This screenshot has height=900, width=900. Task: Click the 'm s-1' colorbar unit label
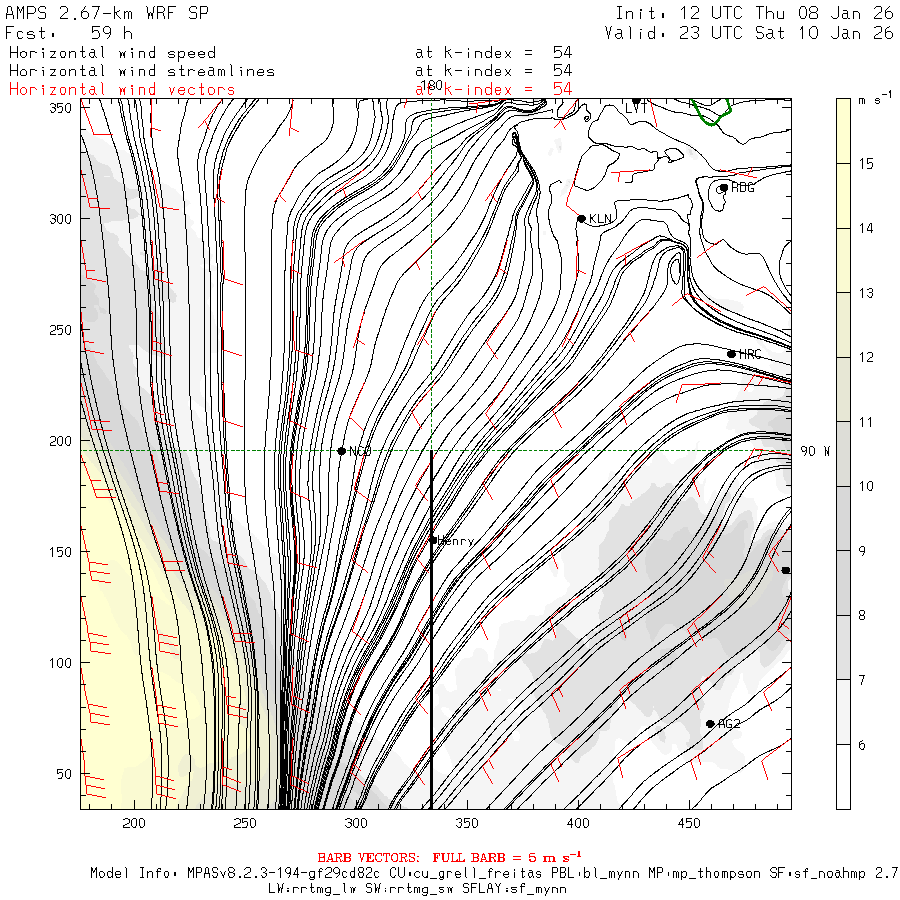[x=875, y=100]
